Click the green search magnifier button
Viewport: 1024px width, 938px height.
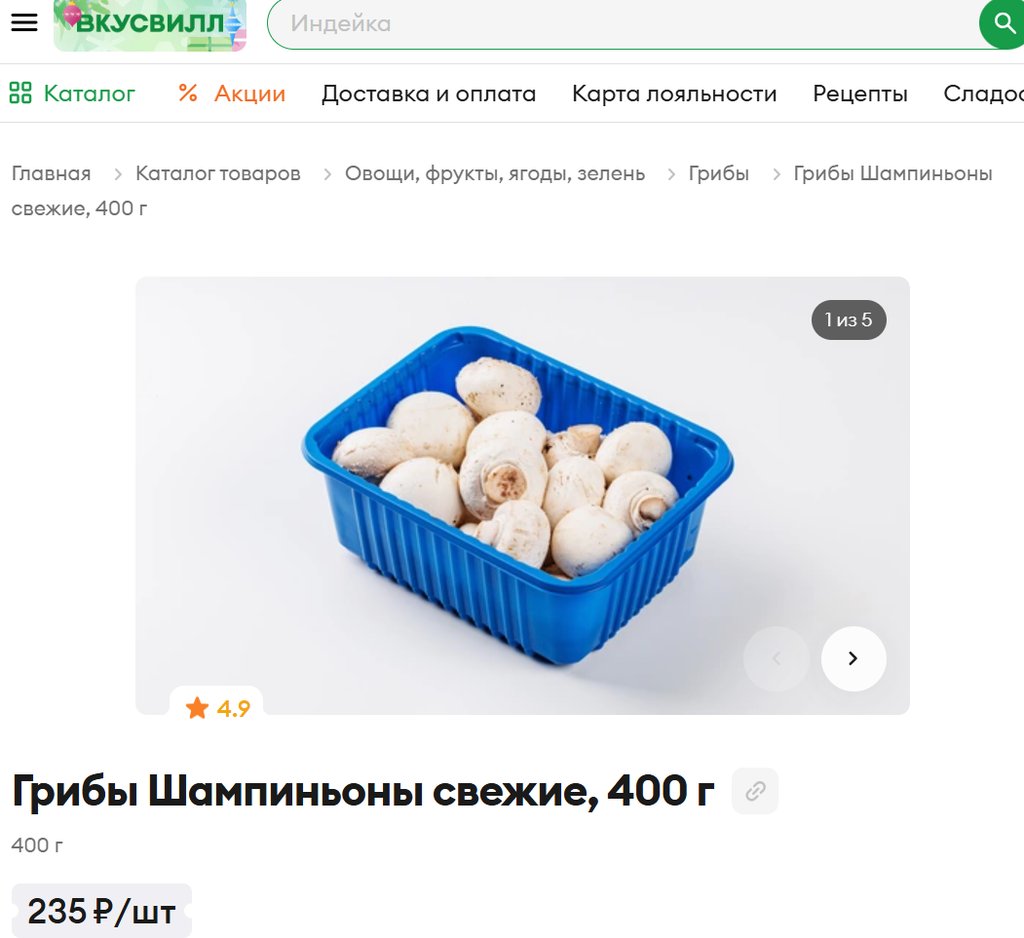1002,24
